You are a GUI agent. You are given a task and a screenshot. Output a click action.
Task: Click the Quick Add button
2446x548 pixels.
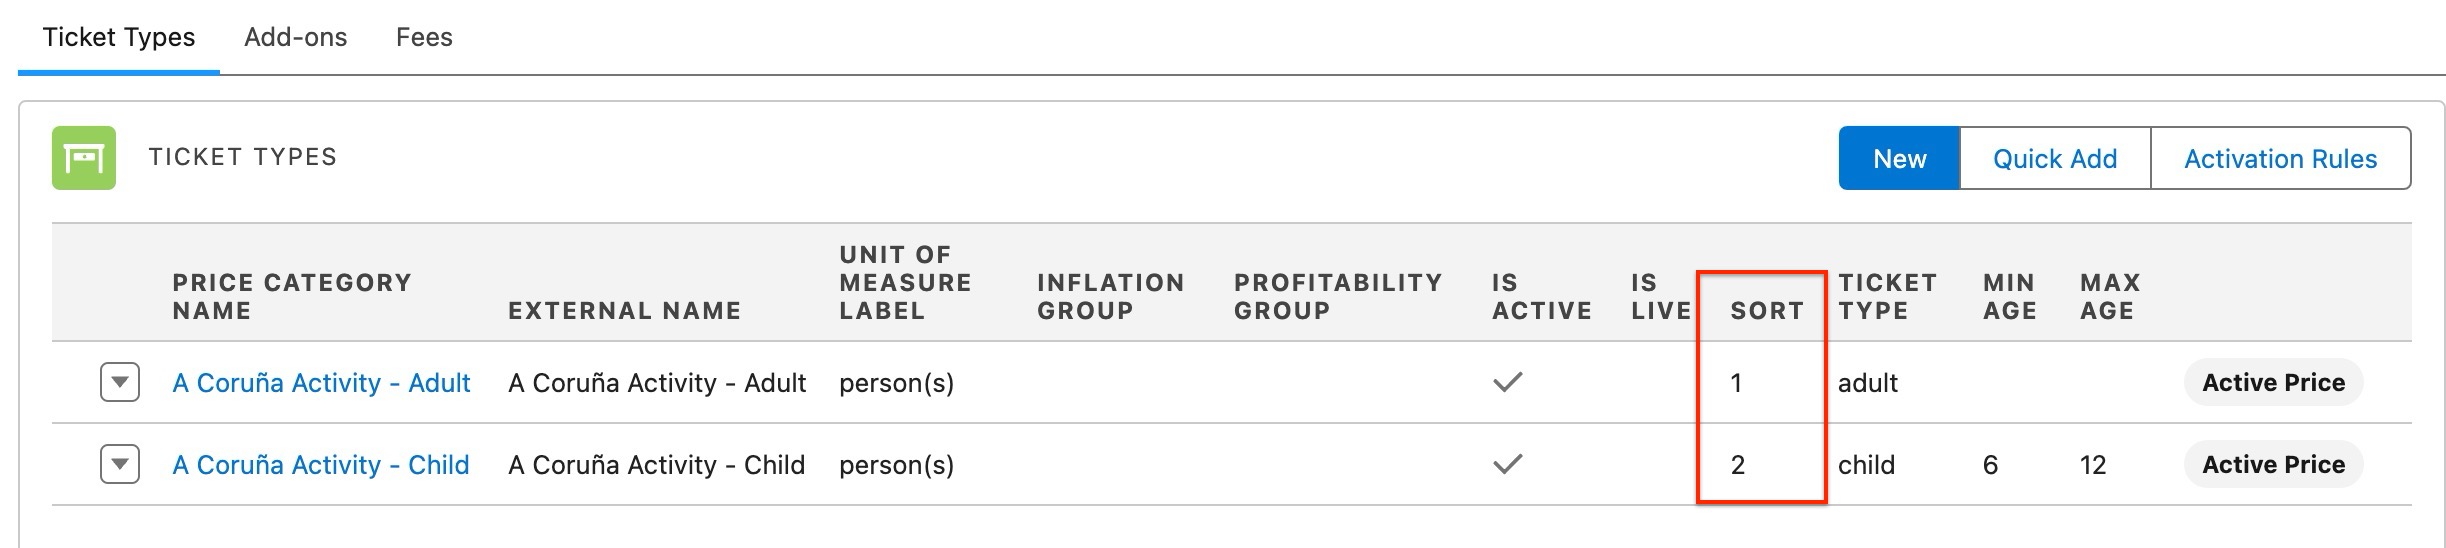pyautogui.click(x=2054, y=158)
